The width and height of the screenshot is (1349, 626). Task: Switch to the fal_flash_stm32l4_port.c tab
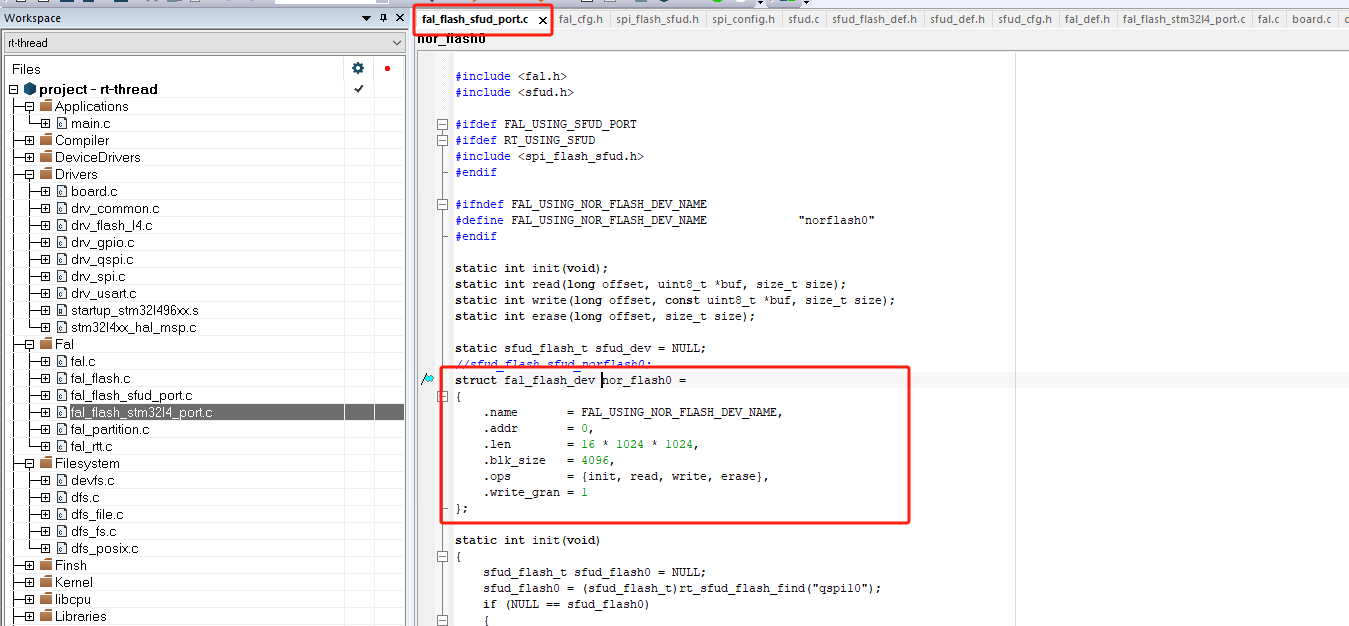[1184, 19]
